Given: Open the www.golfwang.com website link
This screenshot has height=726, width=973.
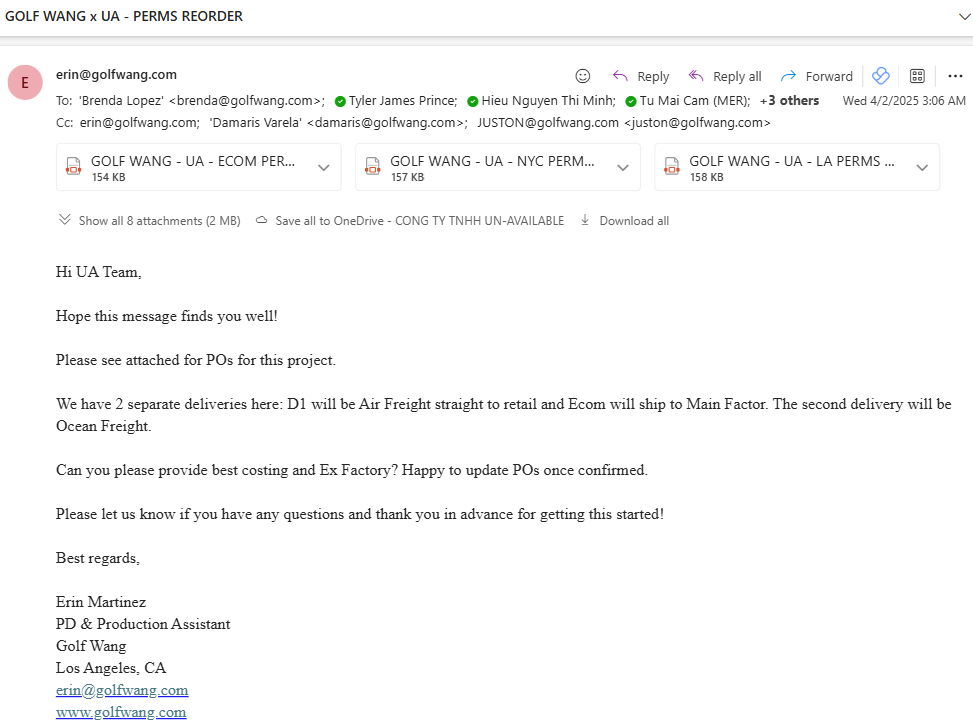Looking at the screenshot, I should (x=121, y=712).
